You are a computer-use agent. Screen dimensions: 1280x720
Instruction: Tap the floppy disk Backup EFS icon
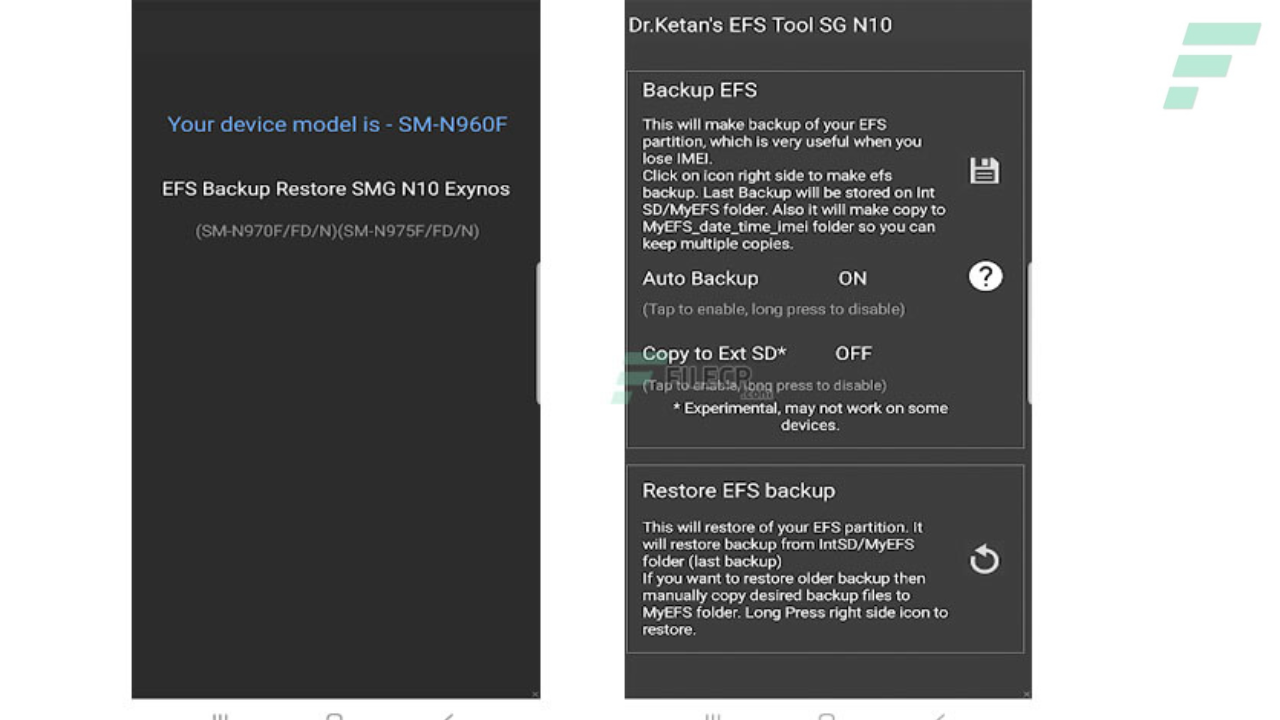(x=984, y=171)
